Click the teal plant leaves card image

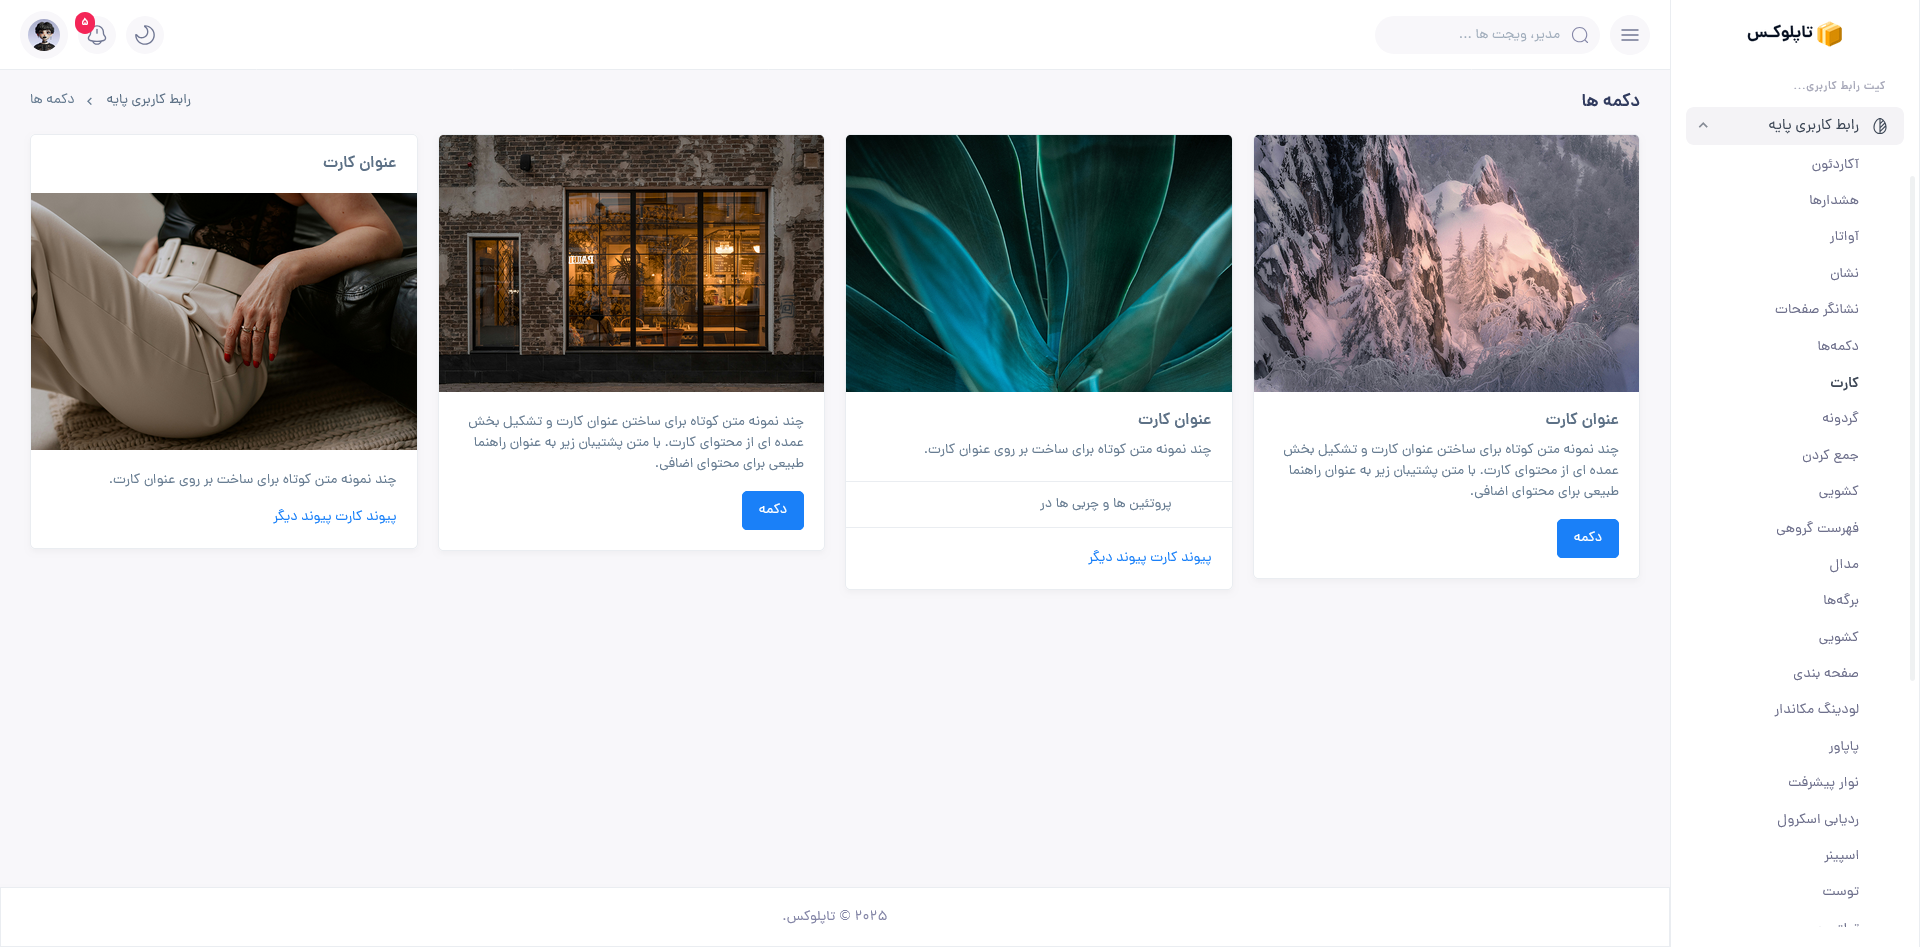1039,263
